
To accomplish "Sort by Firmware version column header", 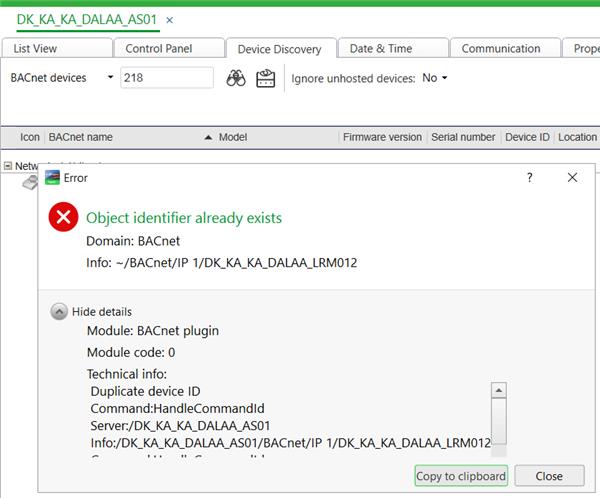I will pos(382,137).
